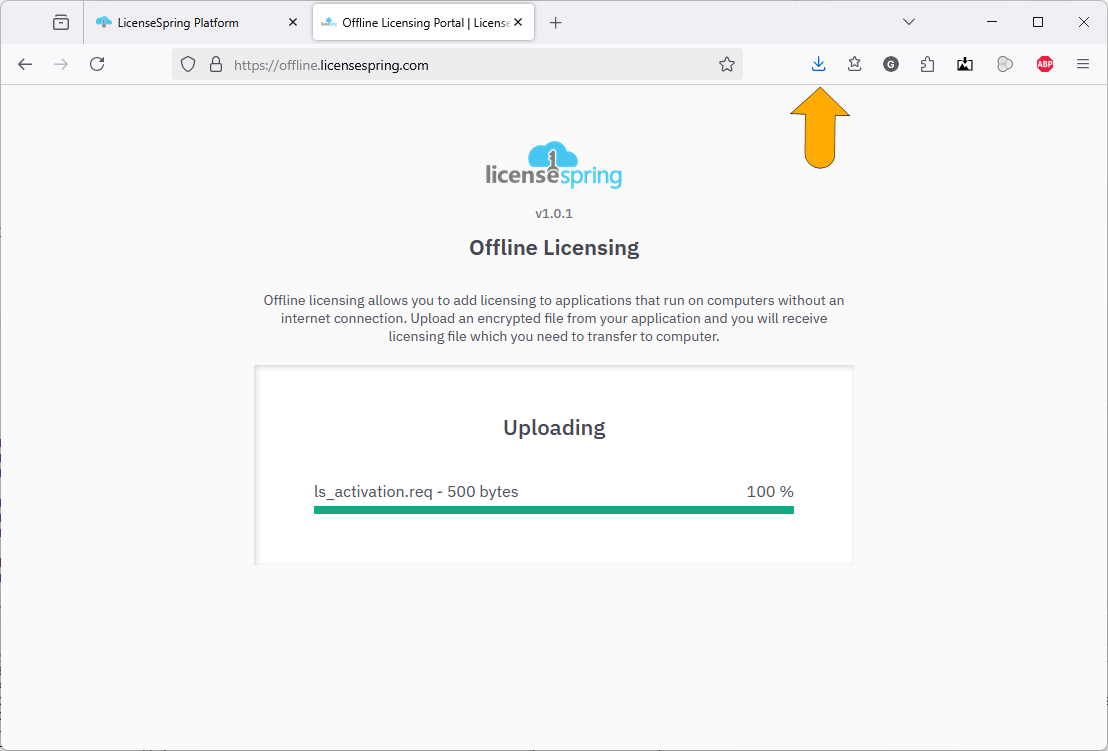View site security padlock info
1108x751 pixels.
(x=216, y=65)
